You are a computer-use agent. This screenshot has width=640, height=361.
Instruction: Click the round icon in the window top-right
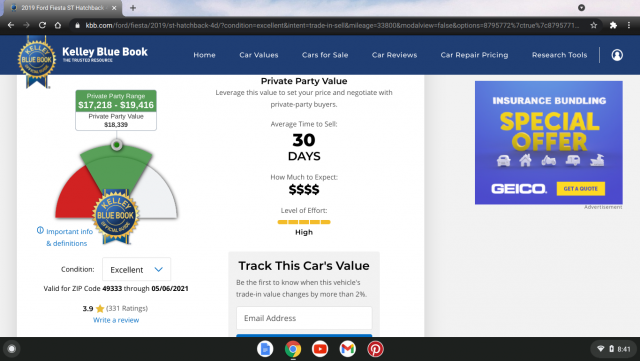pos(581,7)
